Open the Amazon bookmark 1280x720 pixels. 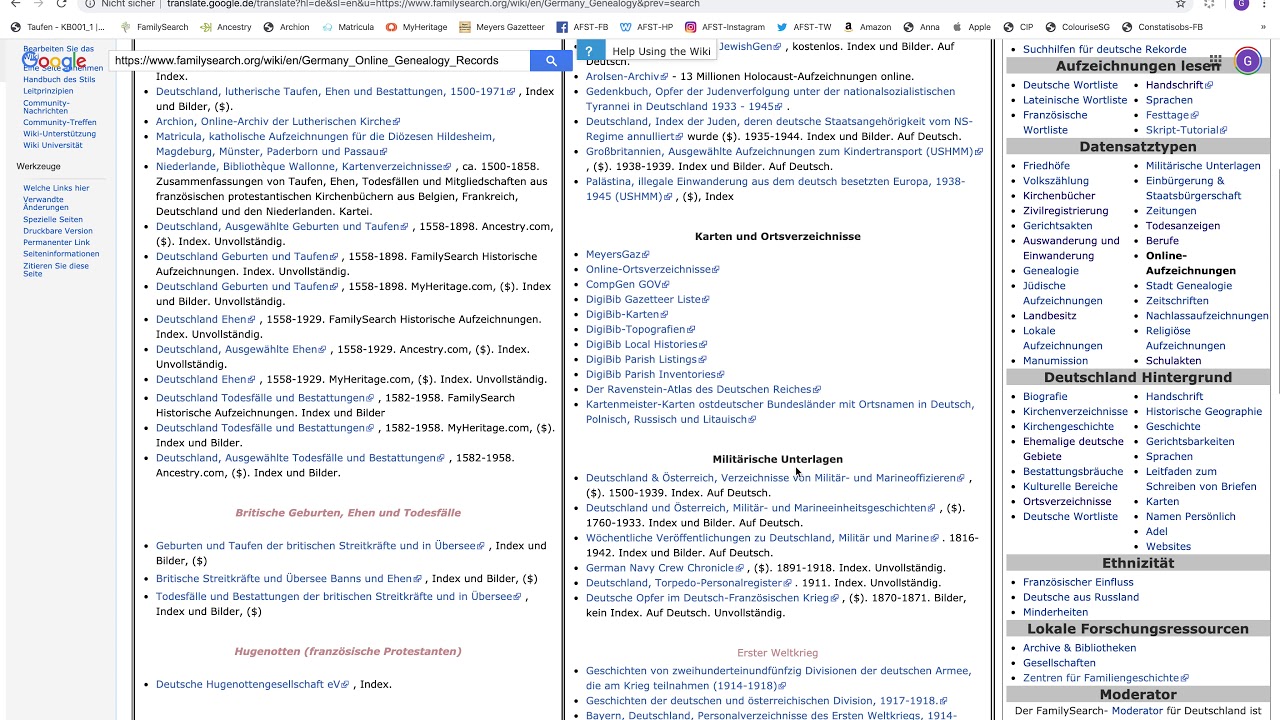[867, 27]
